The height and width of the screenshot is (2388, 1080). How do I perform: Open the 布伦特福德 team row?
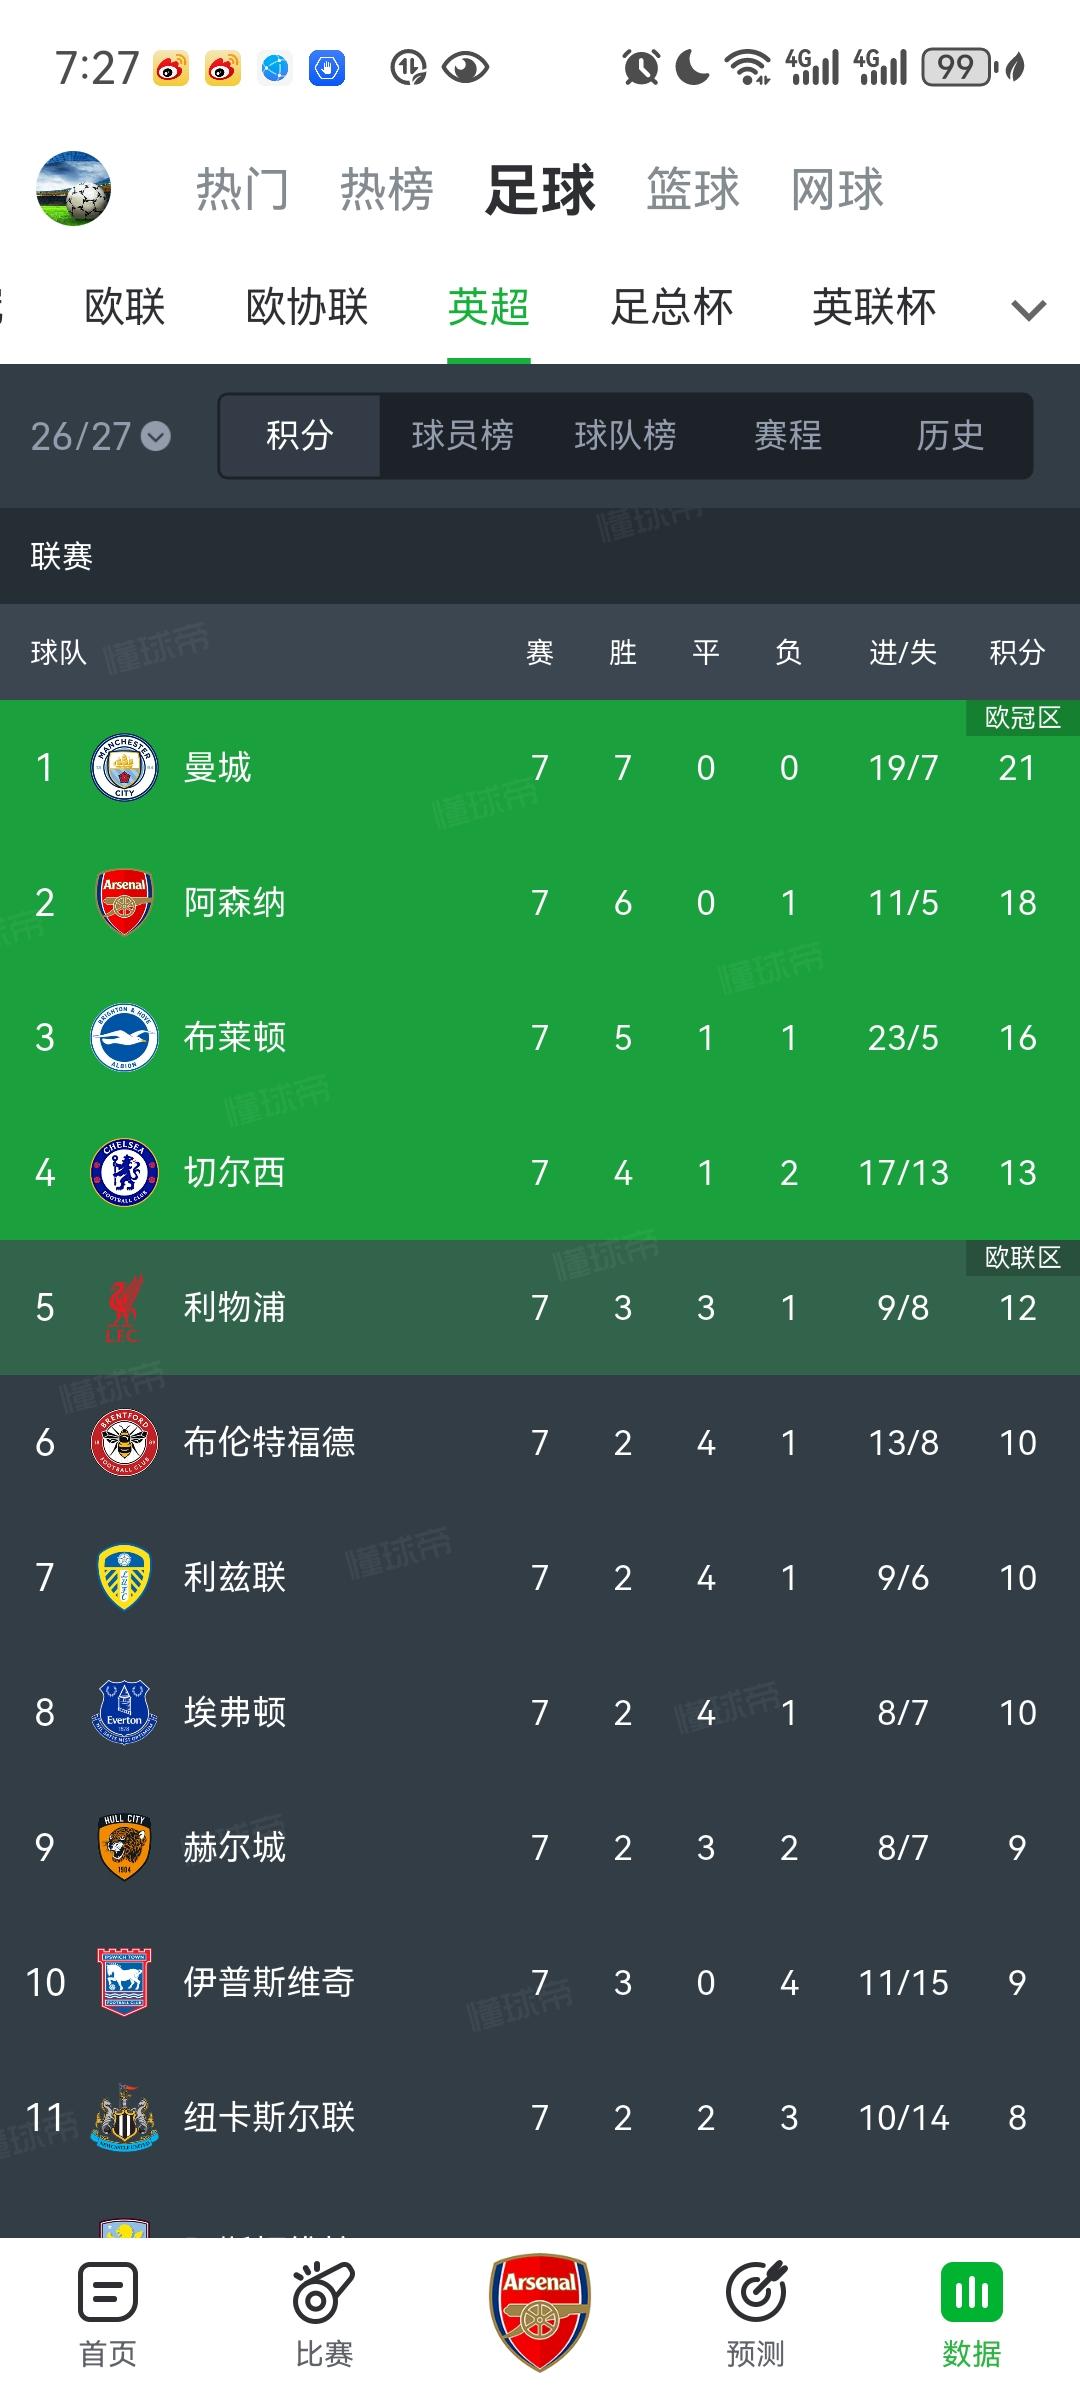[540, 1443]
